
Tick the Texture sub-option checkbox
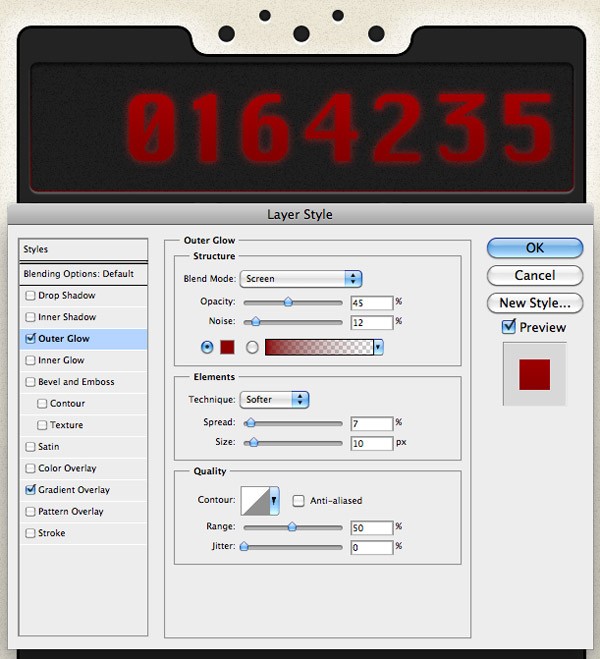[x=42, y=425]
